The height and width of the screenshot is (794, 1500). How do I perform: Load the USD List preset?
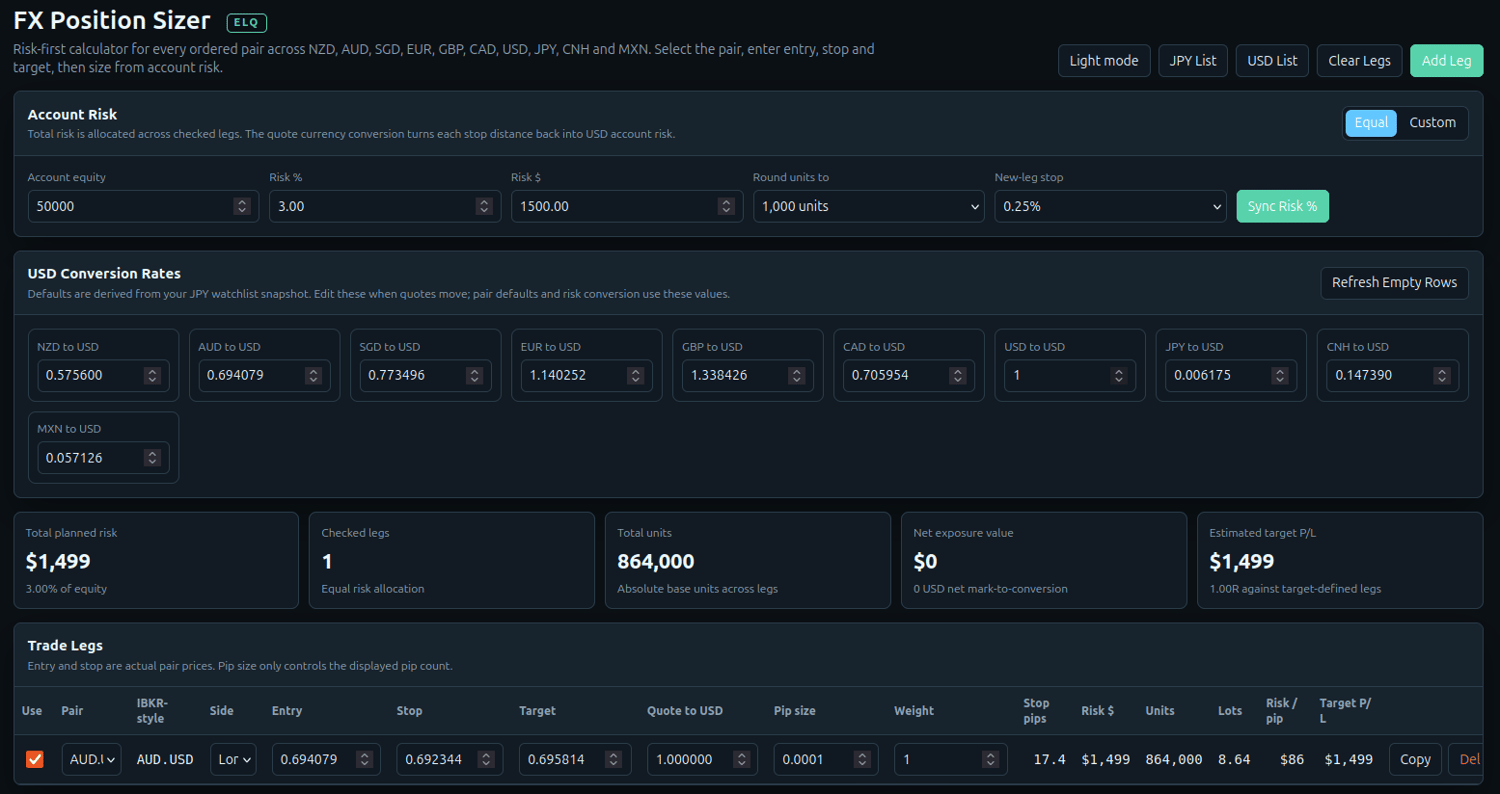point(1272,61)
